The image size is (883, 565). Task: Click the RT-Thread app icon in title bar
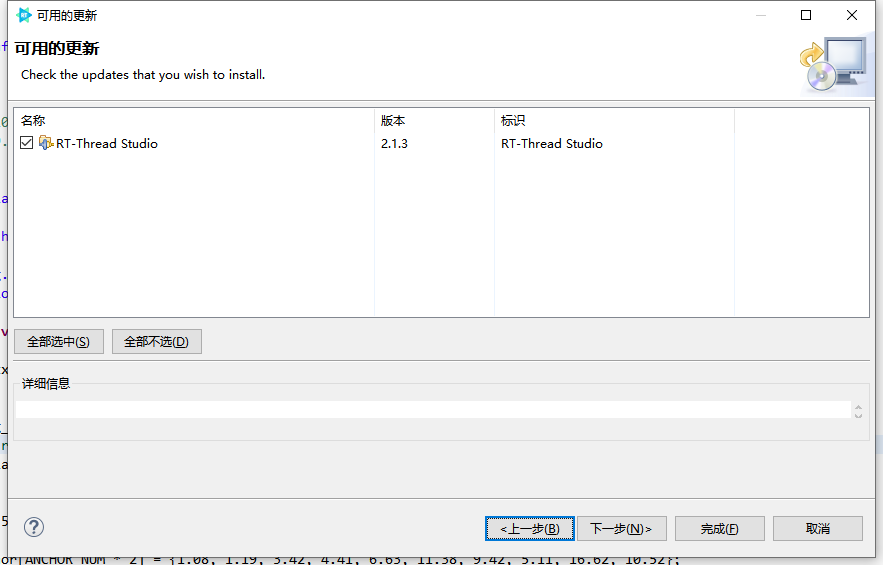tap(24, 15)
